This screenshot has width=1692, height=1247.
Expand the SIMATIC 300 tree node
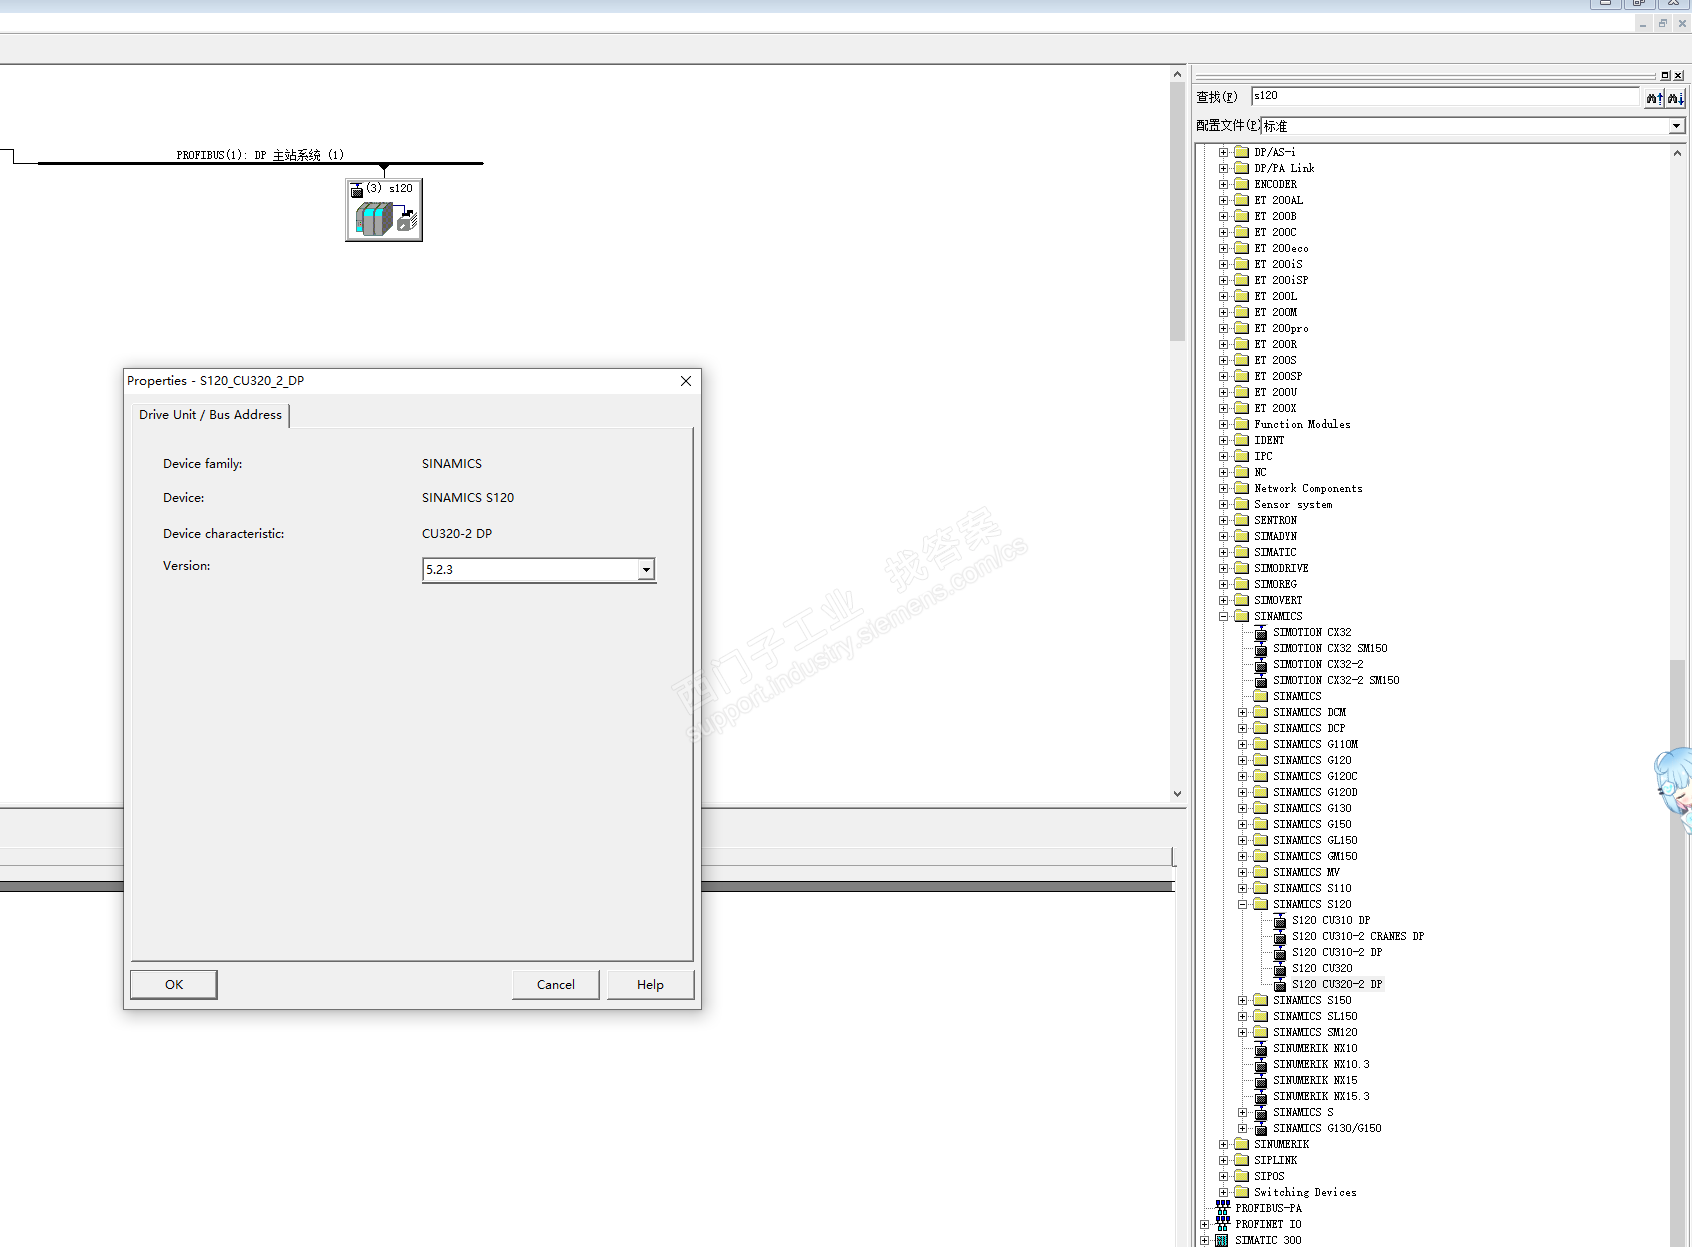[x=1204, y=1240]
